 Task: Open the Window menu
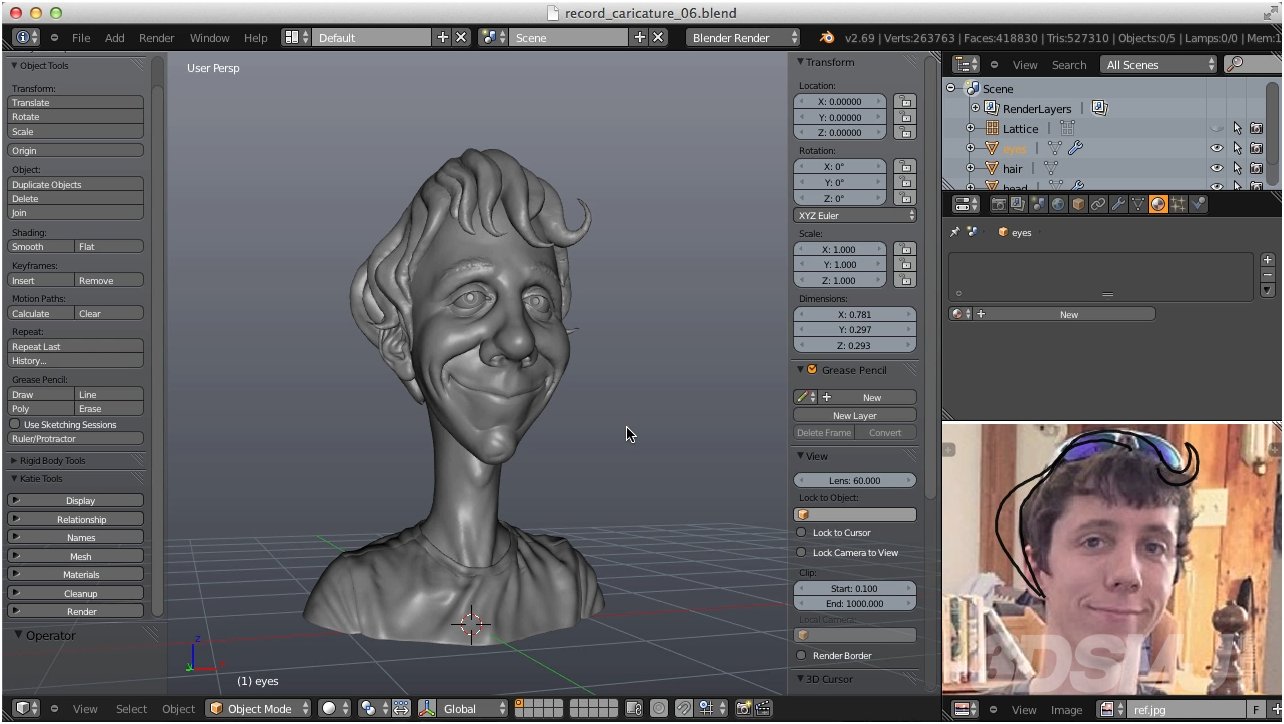click(x=210, y=37)
